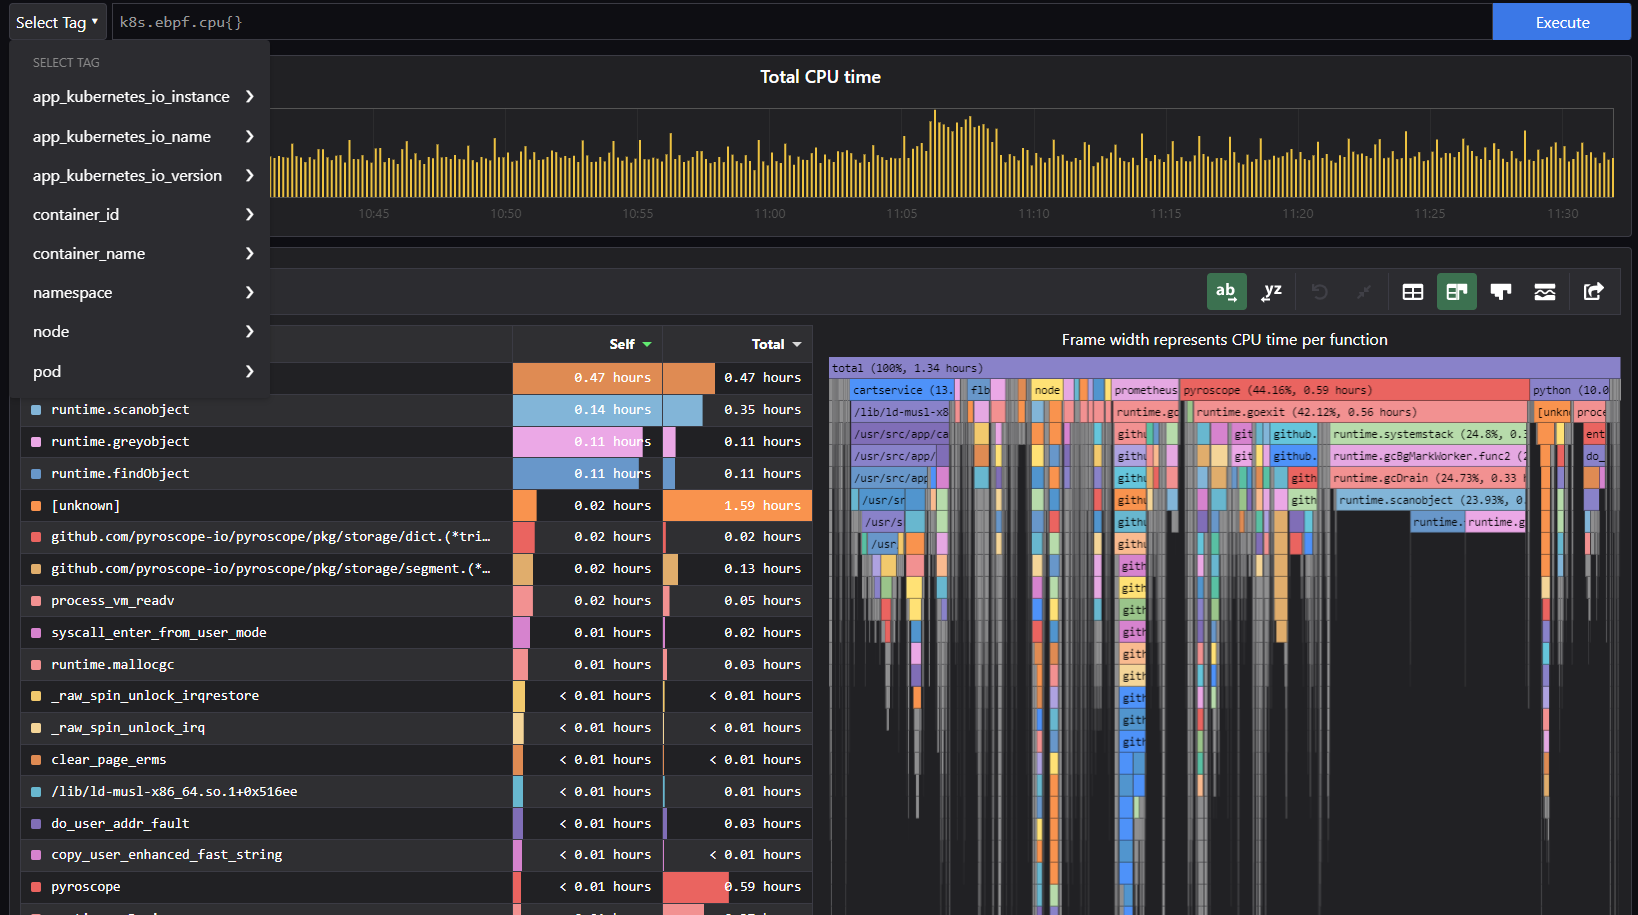Switch to table-only view

point(1413,292)
